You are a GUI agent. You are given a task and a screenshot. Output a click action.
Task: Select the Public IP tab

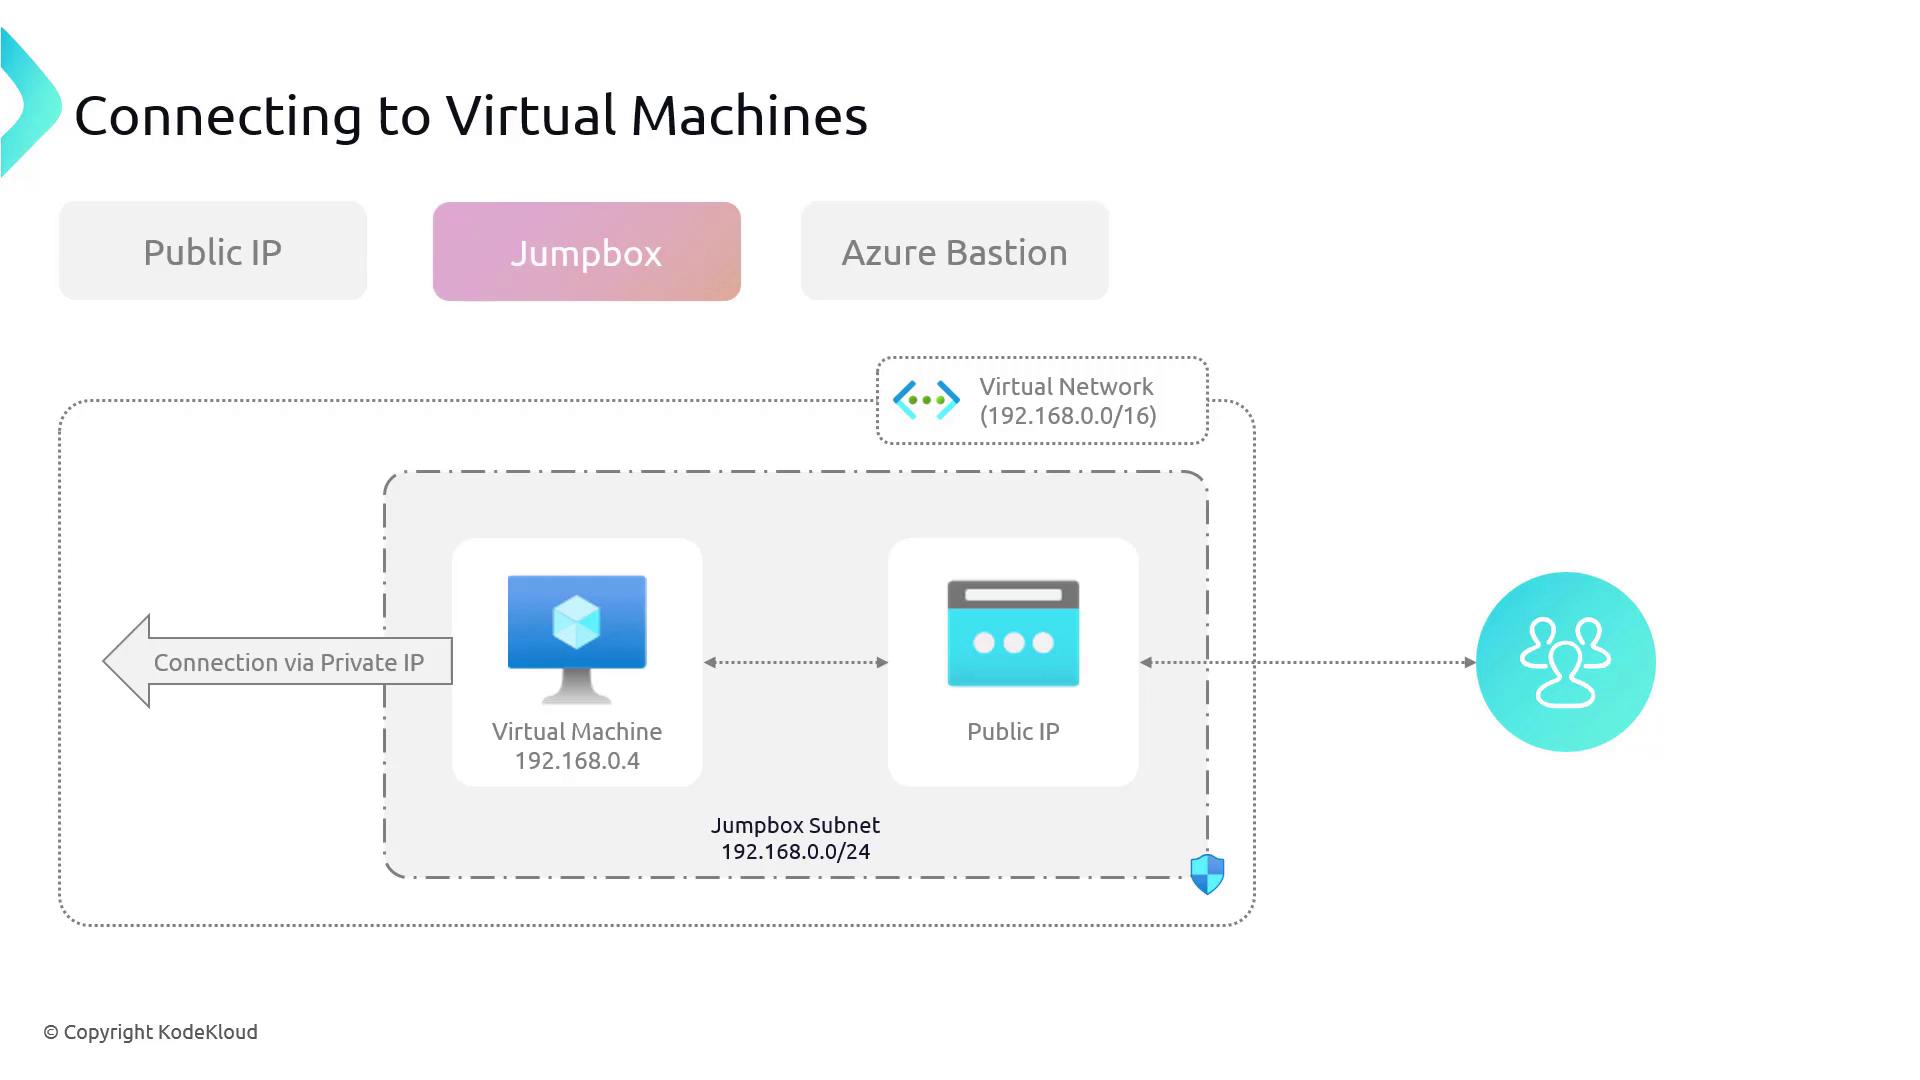click(213, 251)
